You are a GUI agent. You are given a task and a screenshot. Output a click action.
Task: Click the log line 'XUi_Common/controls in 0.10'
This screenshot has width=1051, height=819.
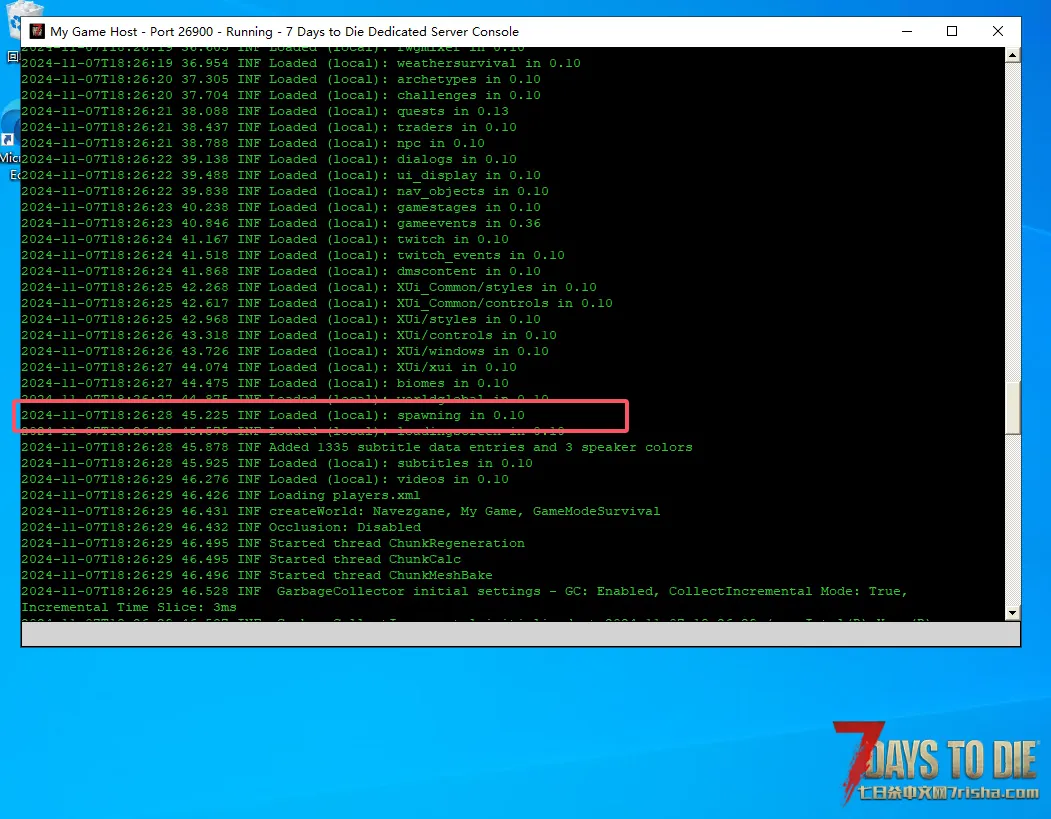click(316, 303)
